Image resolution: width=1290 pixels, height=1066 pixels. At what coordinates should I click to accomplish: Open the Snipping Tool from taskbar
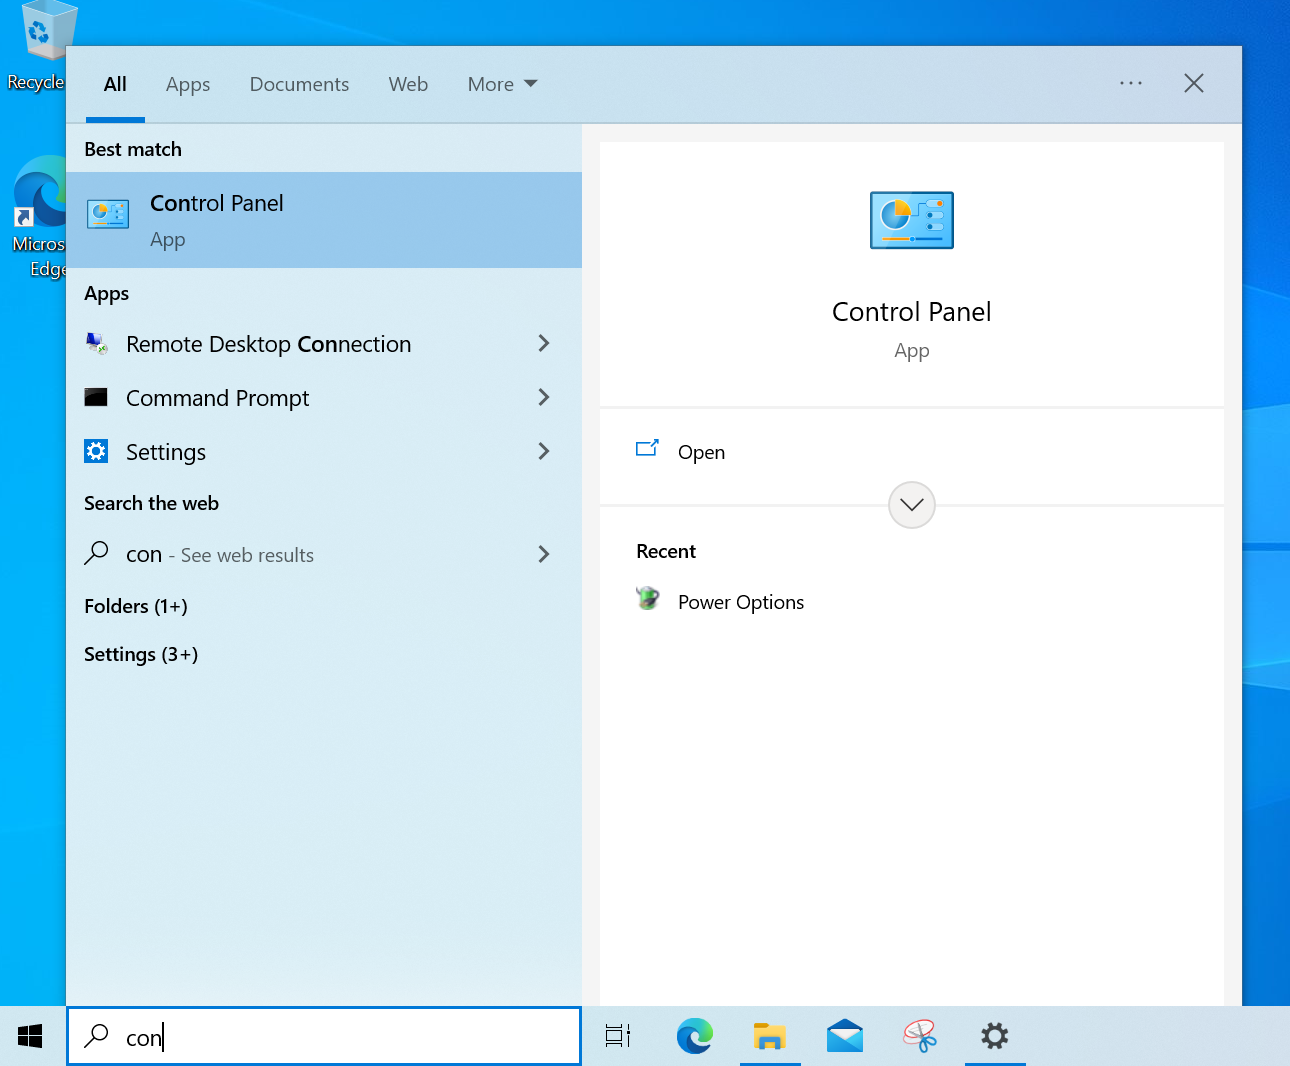(x=920, y=1037)
